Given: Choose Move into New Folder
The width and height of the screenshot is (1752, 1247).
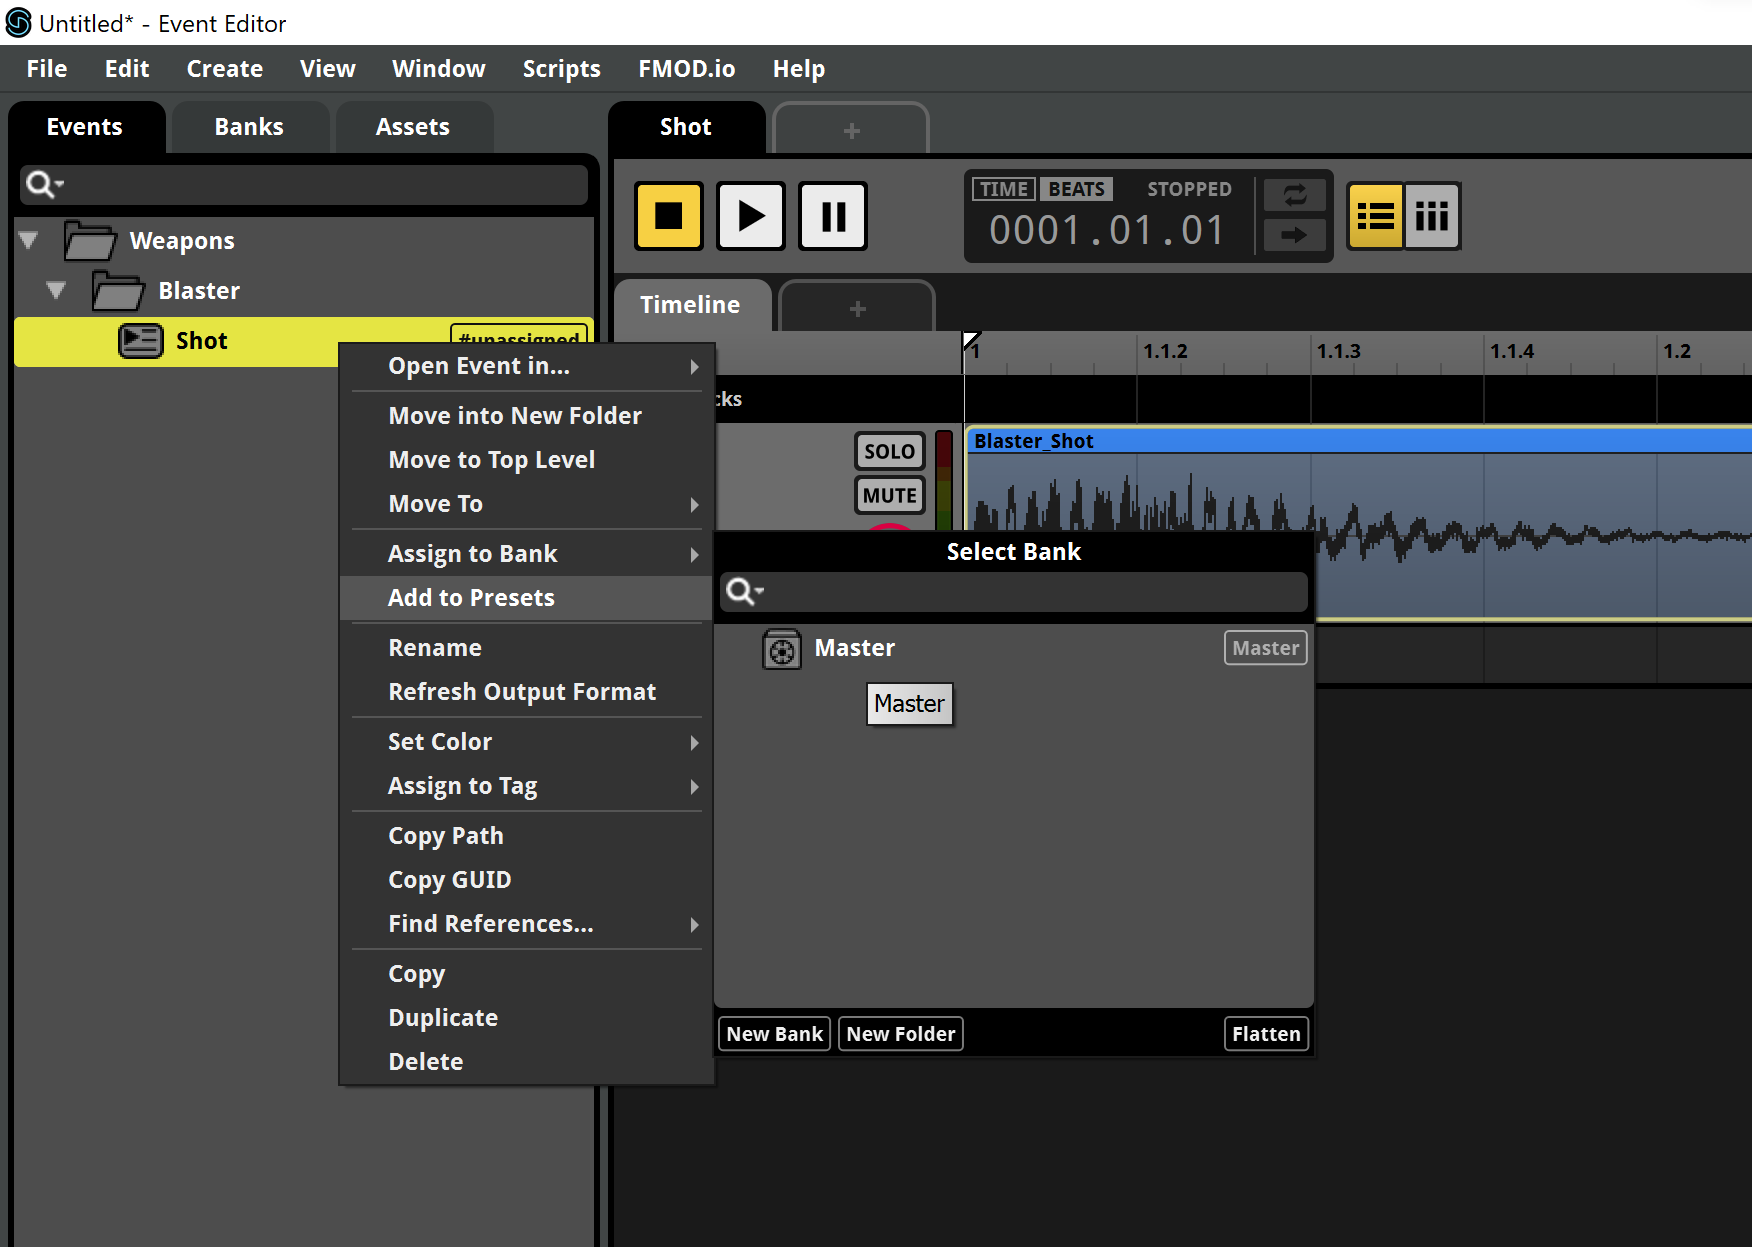Looking at the screenshot, I should (527, 416).
